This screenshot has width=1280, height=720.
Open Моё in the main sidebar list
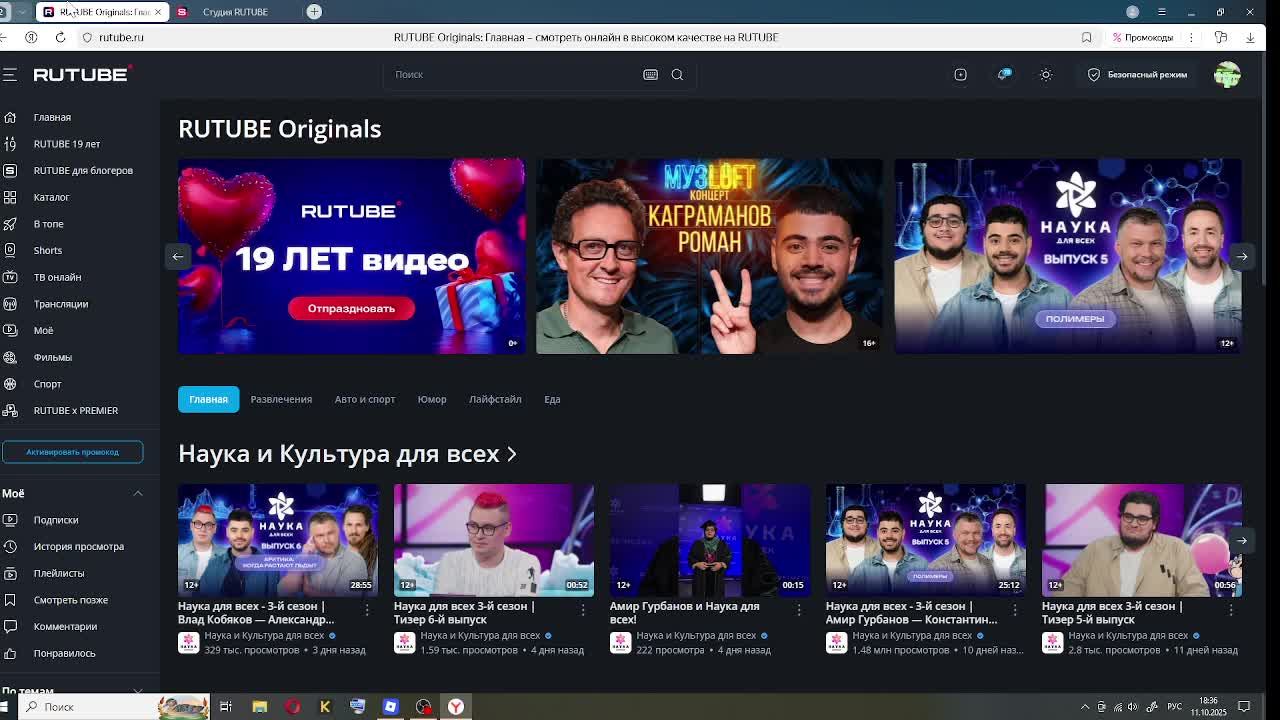(43, 330)
